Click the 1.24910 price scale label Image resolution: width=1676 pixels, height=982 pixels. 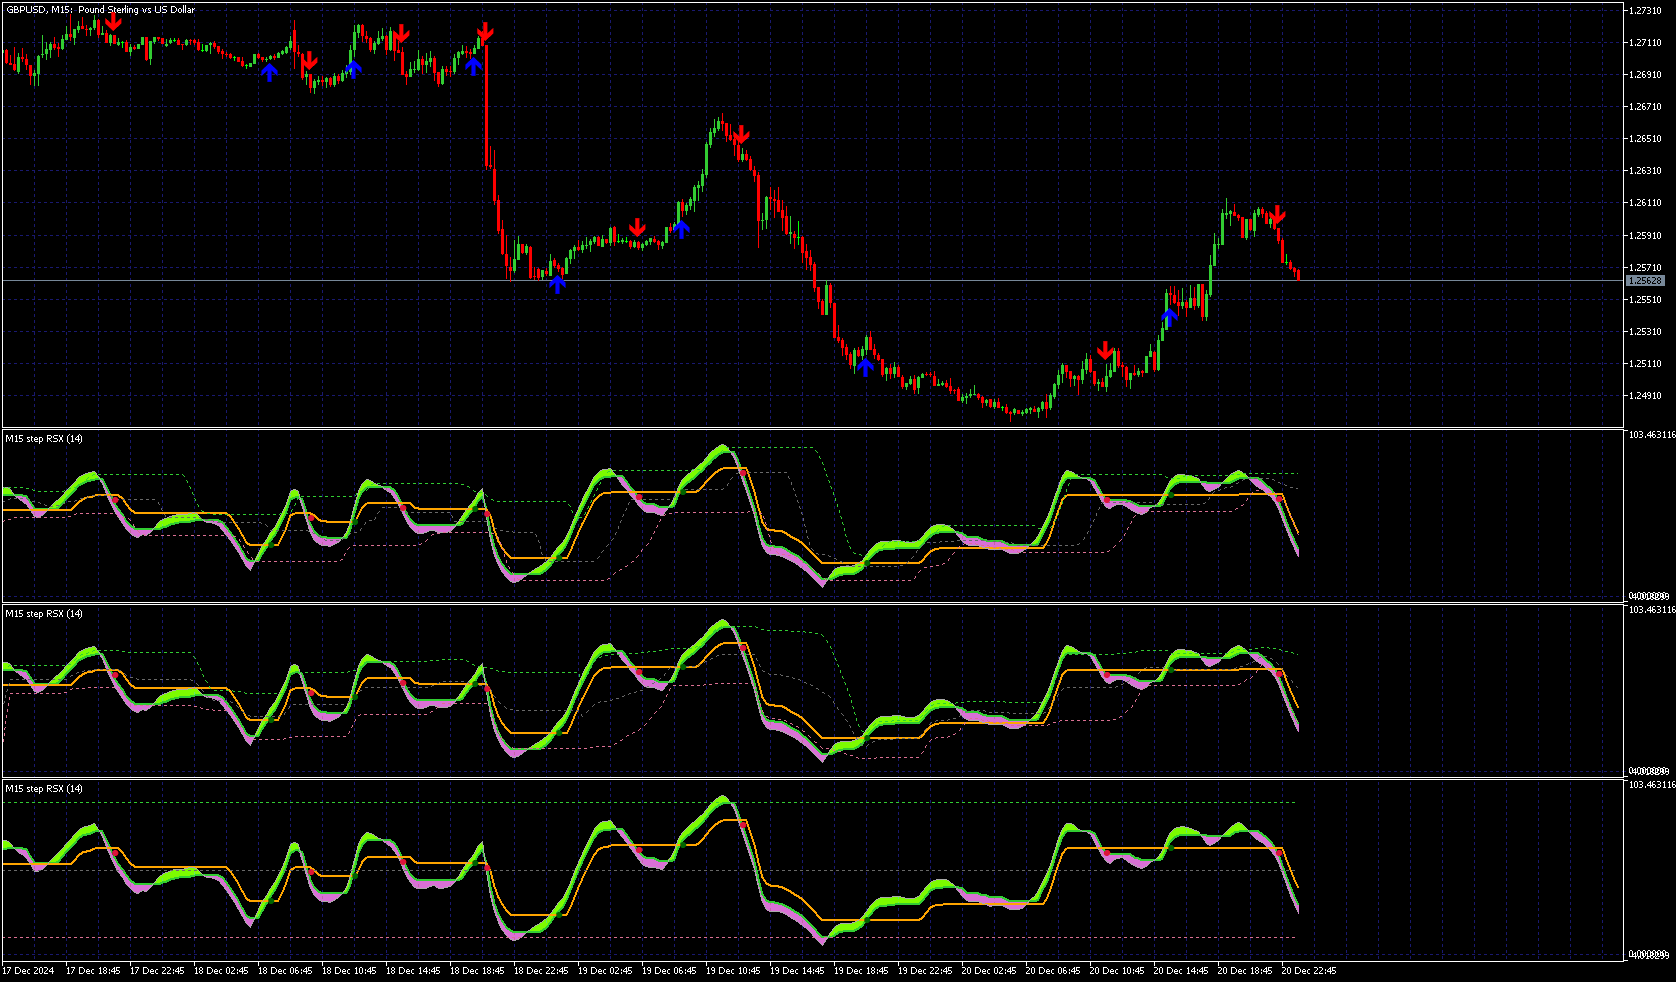click(1645, 395)
